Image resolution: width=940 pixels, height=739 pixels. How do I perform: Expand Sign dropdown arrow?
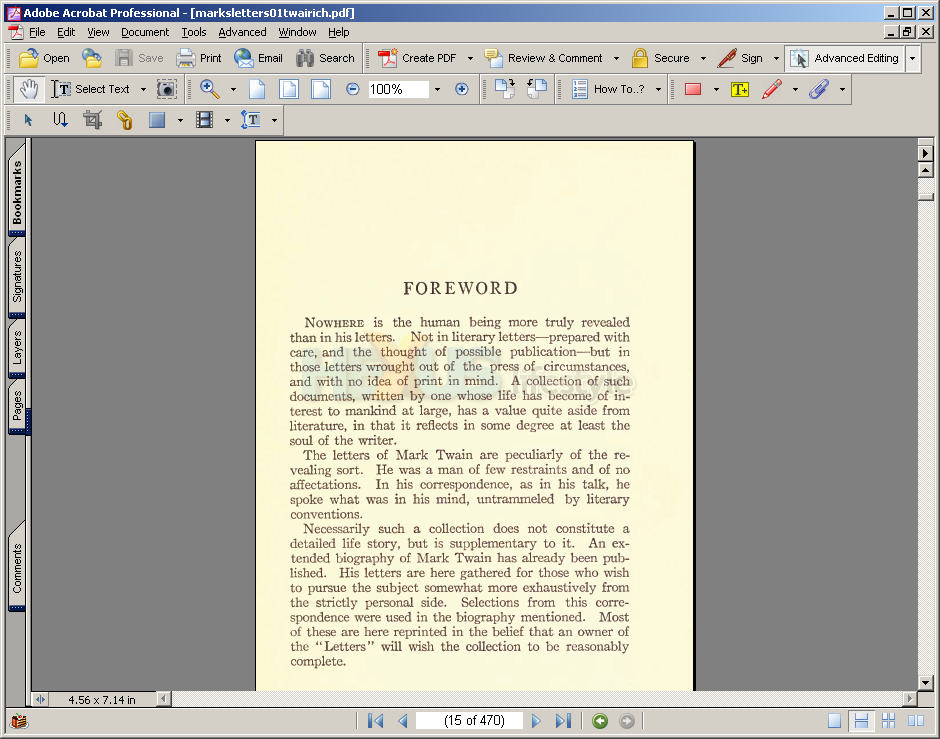click(776, 58)
